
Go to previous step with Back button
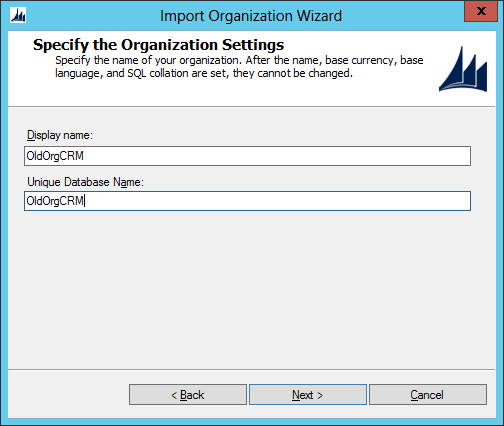pyautogui.click(x=188, y=395)
